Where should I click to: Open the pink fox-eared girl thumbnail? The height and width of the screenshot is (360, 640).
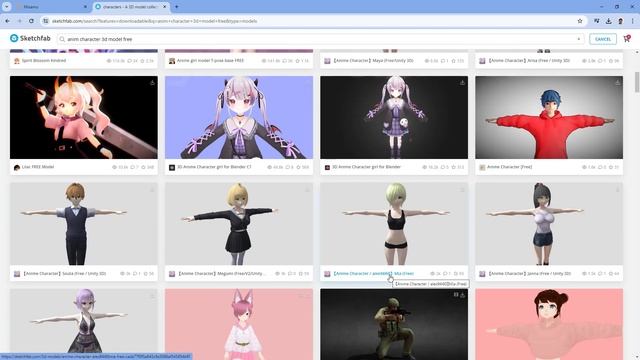click(x=239, y=324)
